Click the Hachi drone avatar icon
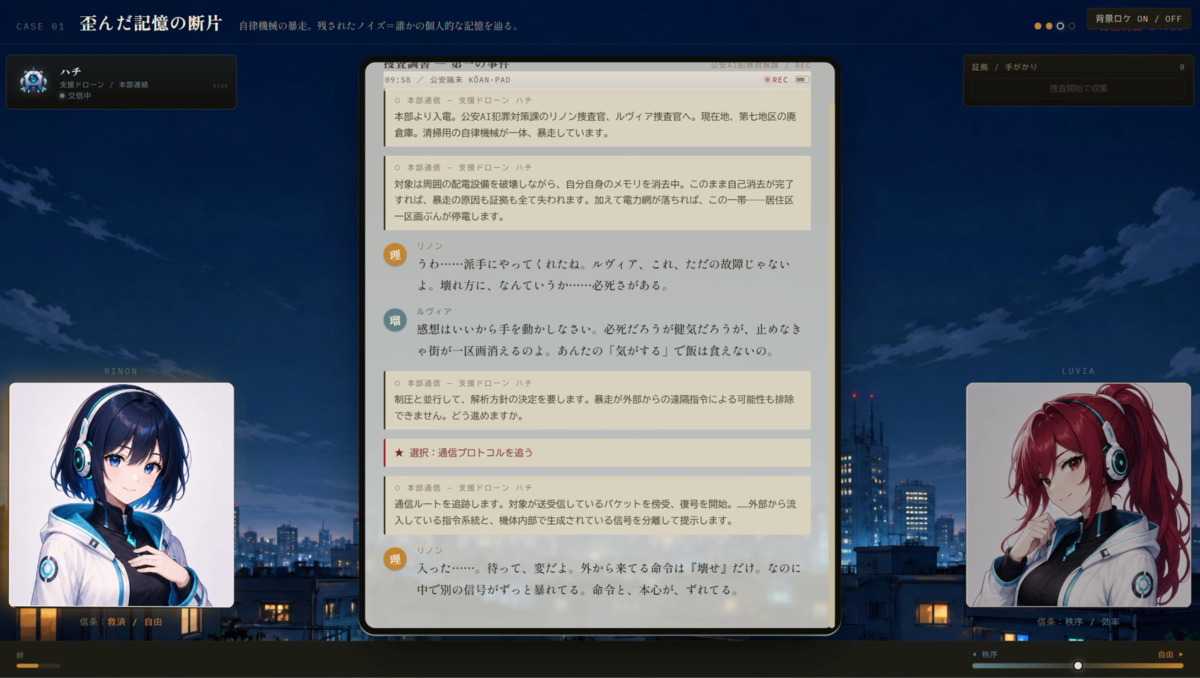The width and height of the screenshot is (1200, 678). click(x=33, y=81)
